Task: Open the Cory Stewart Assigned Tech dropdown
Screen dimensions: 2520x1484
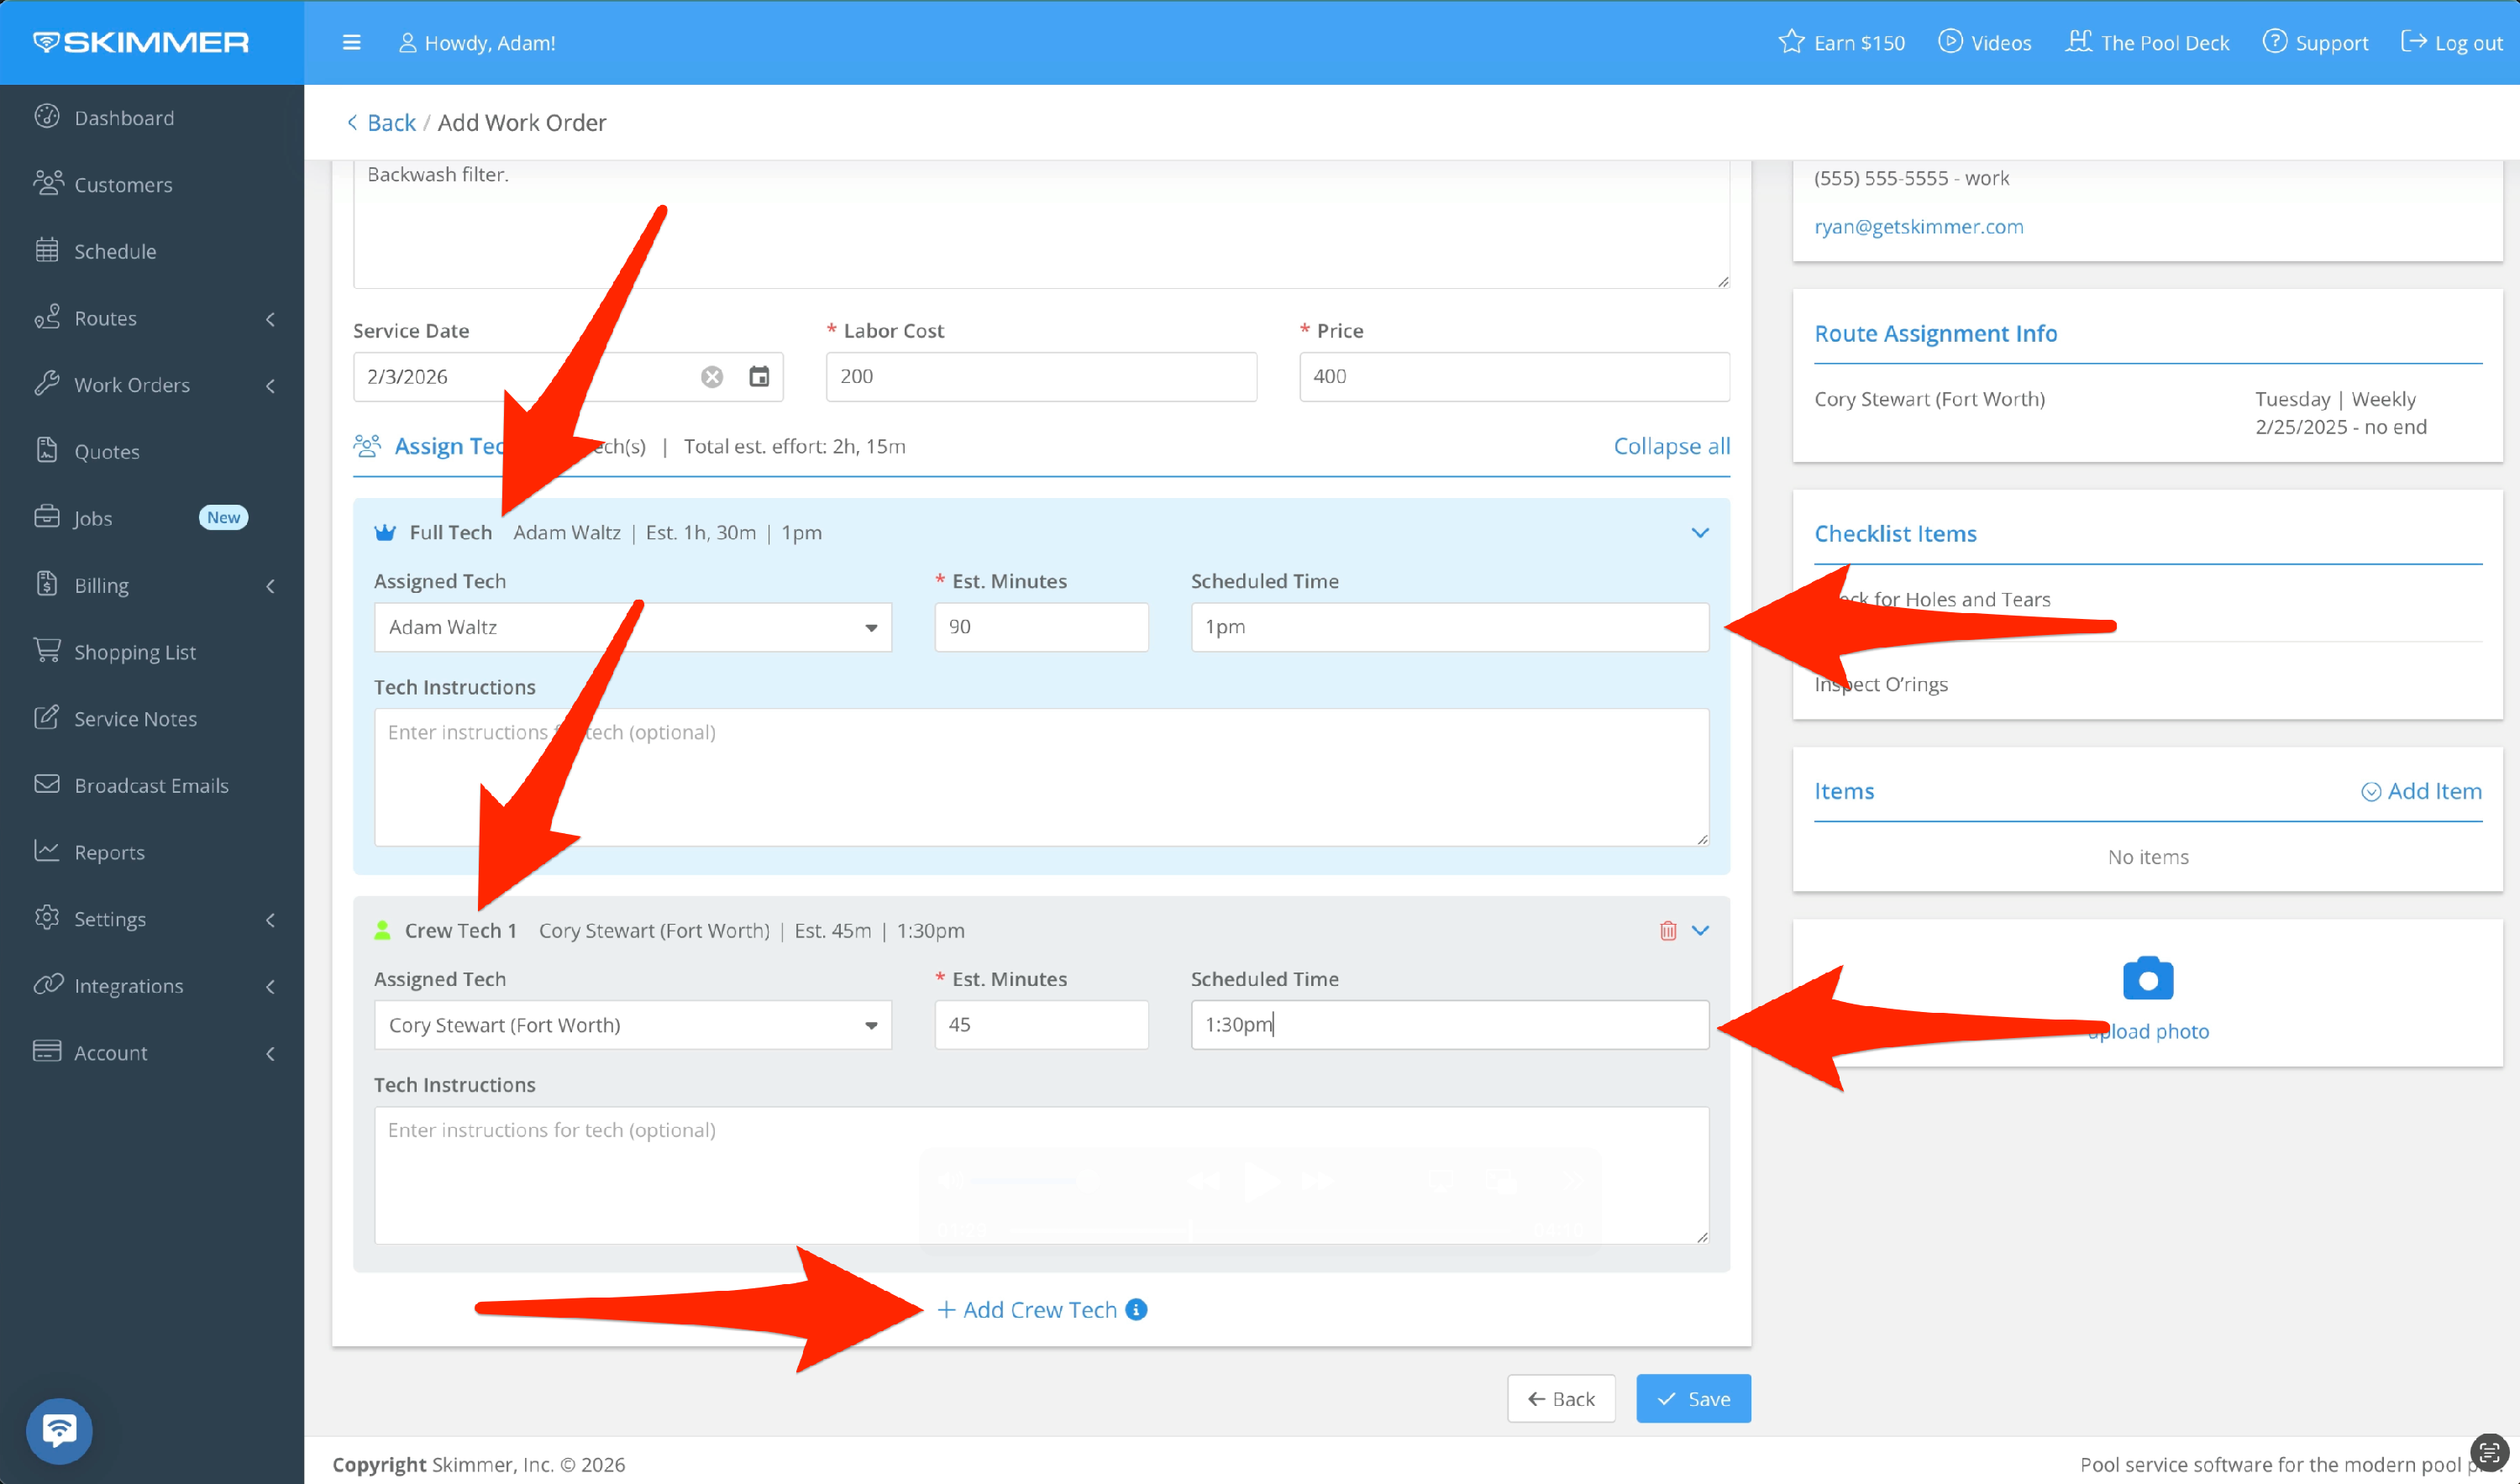Action: coord(632,1025)
